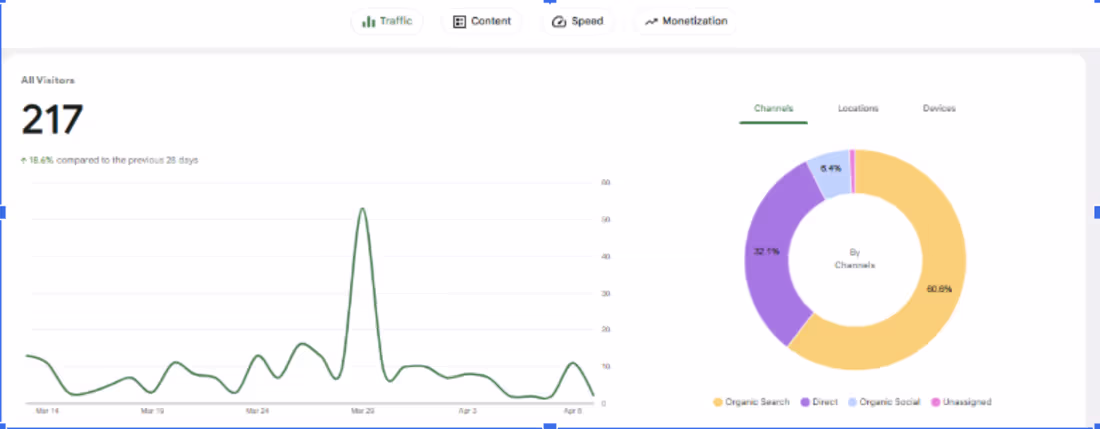Click the light blue Organic Social legend dot
Screen dimensions: 1100x429
tap(852, 402)
